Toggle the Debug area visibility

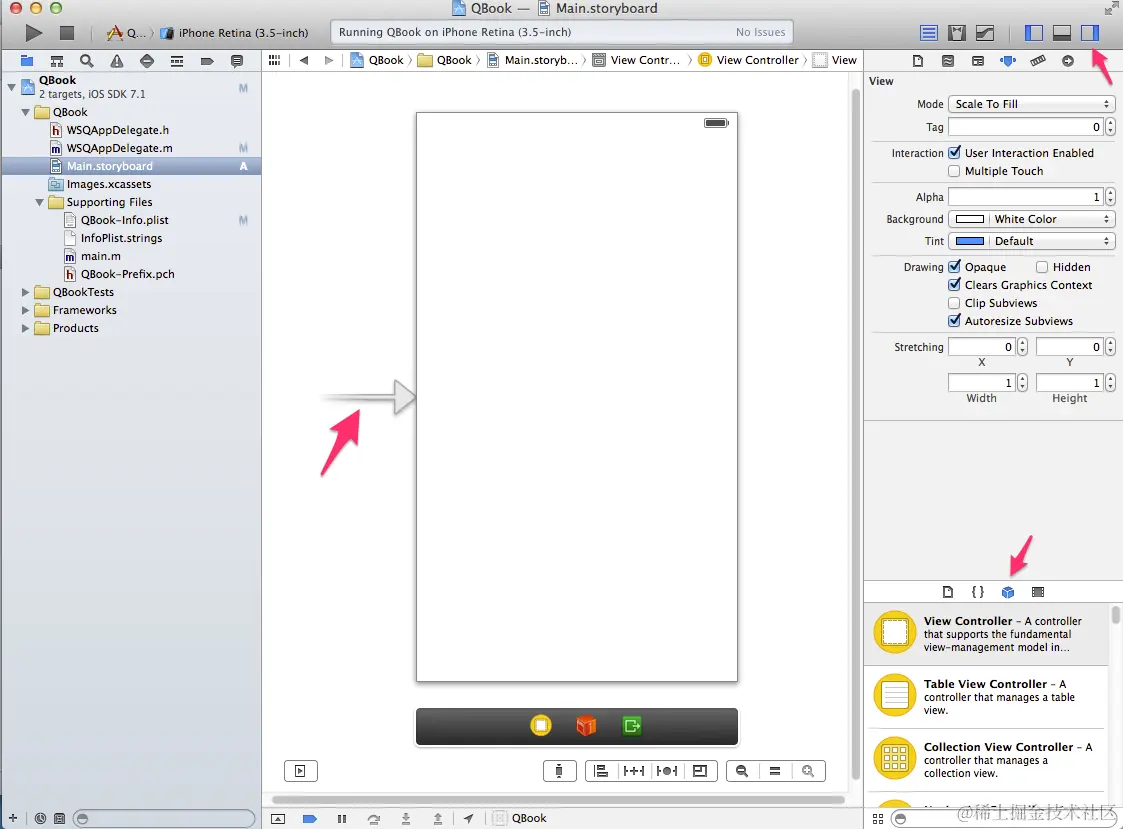coord(1061,33)
